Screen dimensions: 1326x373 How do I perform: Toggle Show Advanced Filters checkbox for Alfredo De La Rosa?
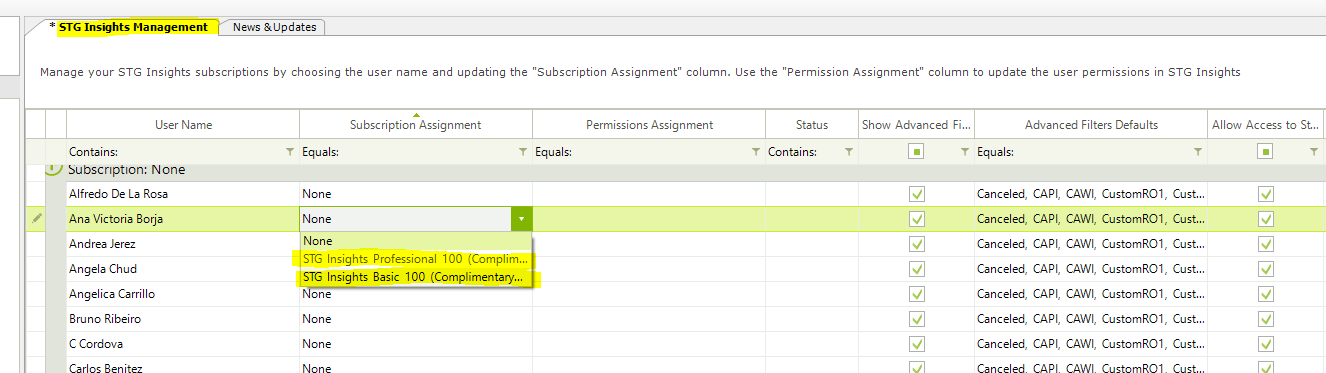(917, 193)
